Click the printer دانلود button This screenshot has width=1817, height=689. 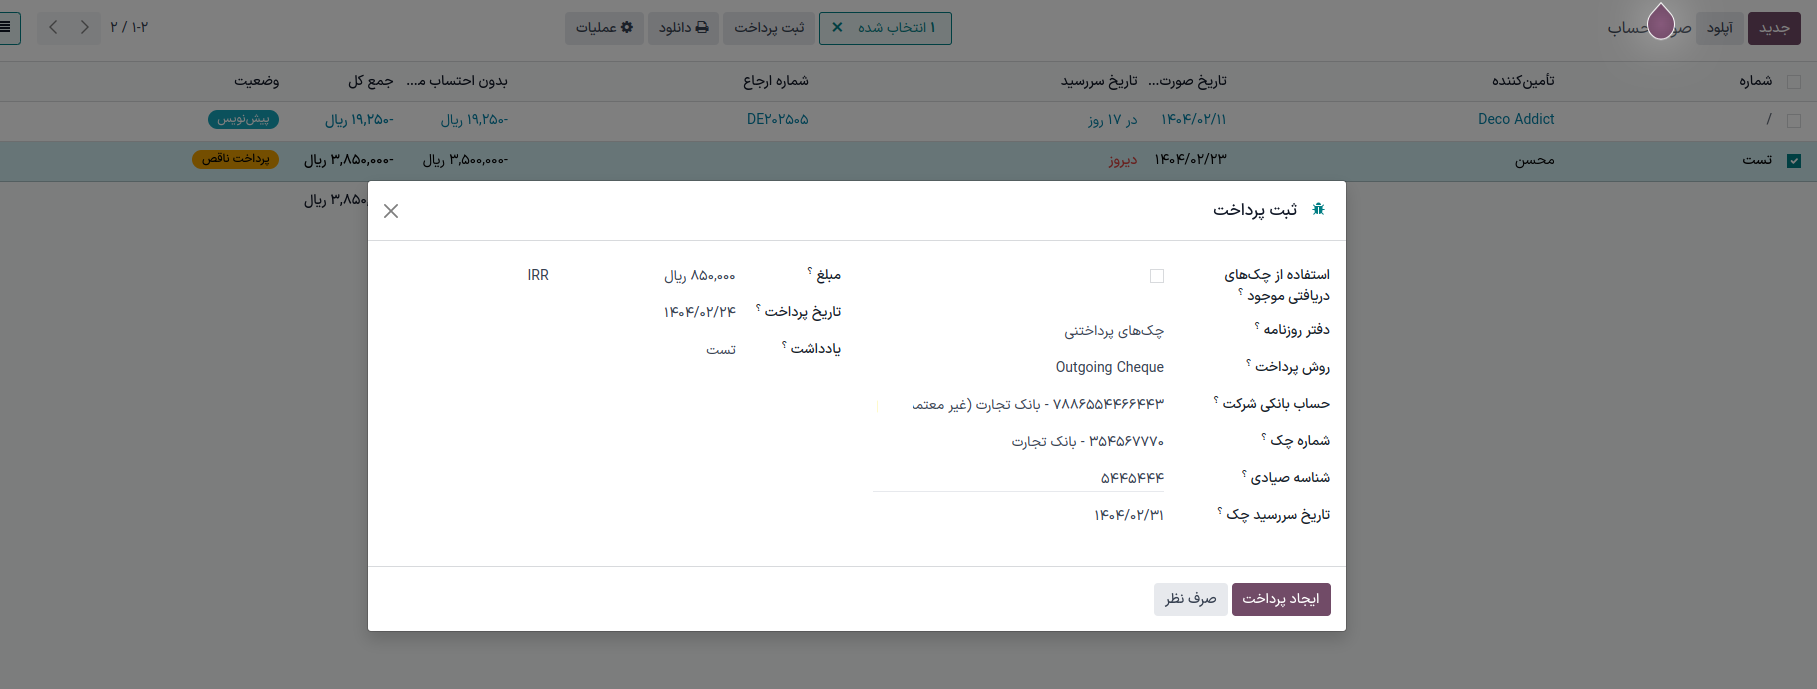pyautogui.click(x=683, y=28)
